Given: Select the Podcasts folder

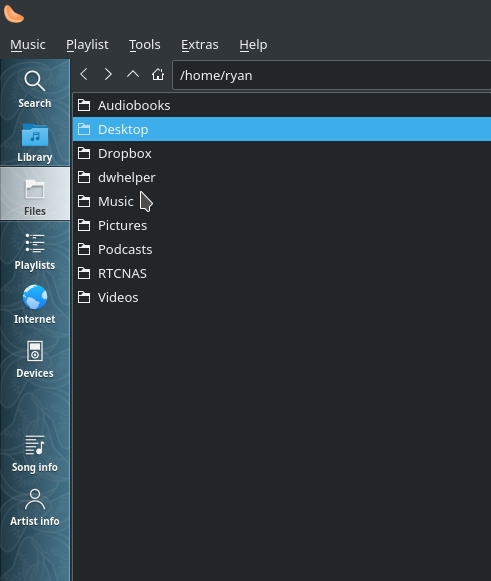Looking at the screenshot, I should click(x=282, y=249).
